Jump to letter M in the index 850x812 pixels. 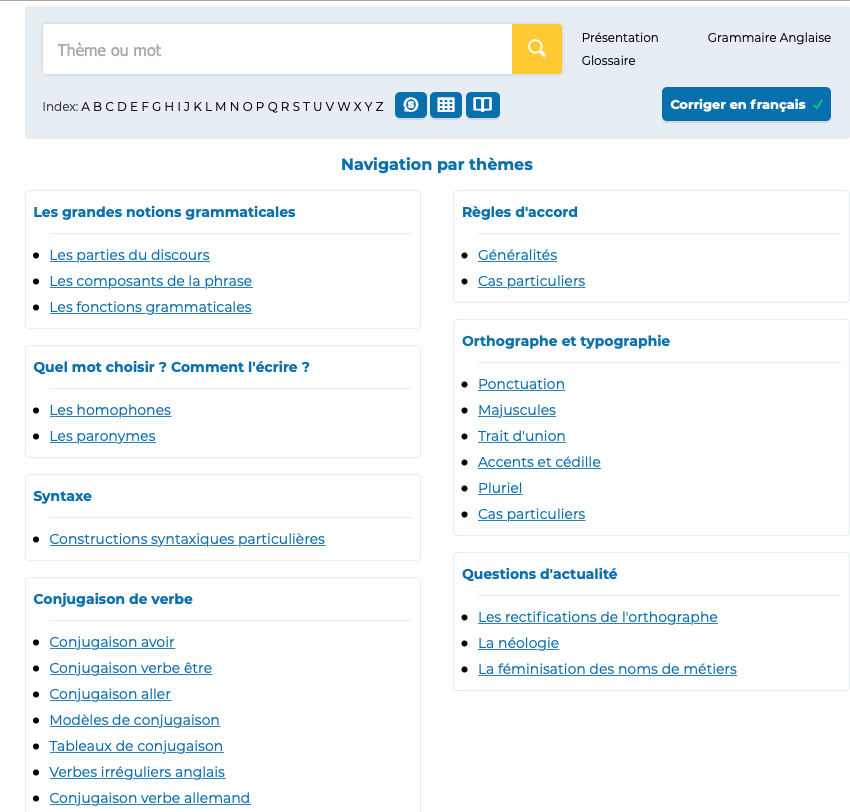pyautogui.click(x=220, y=107)
